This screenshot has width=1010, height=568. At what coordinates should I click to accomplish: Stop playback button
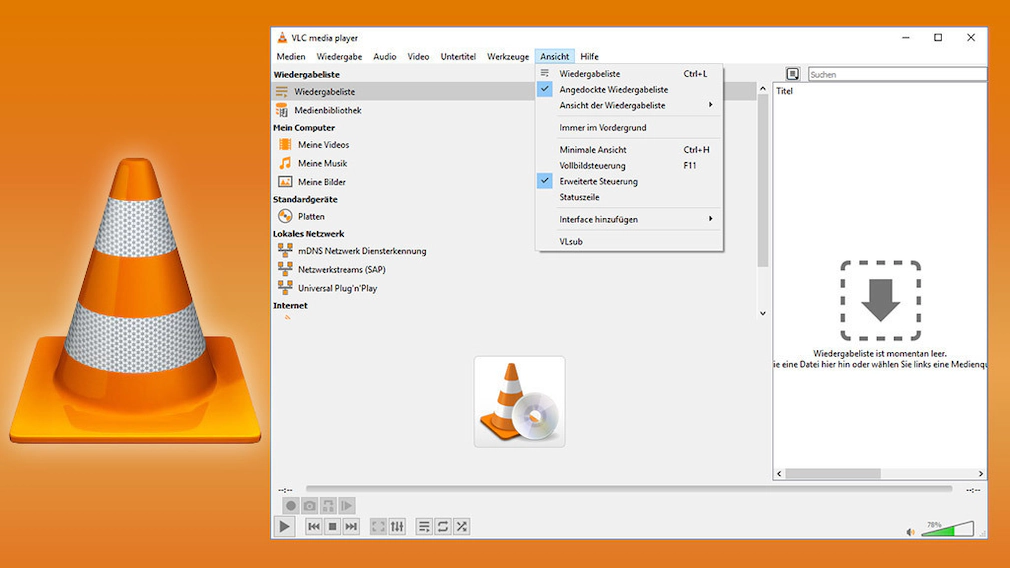click(332, 526)
